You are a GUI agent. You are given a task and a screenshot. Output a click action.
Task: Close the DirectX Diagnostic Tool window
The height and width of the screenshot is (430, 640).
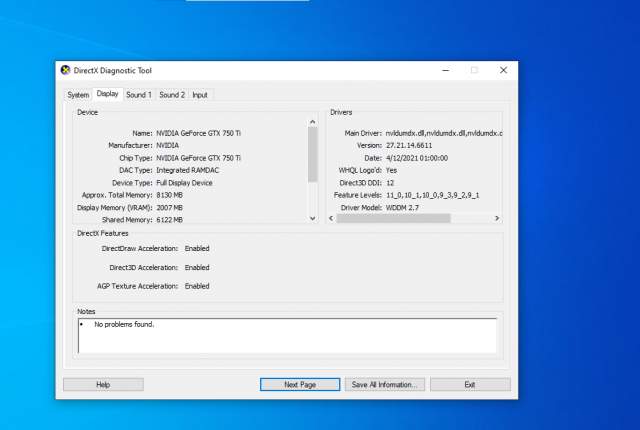[504, 70]
